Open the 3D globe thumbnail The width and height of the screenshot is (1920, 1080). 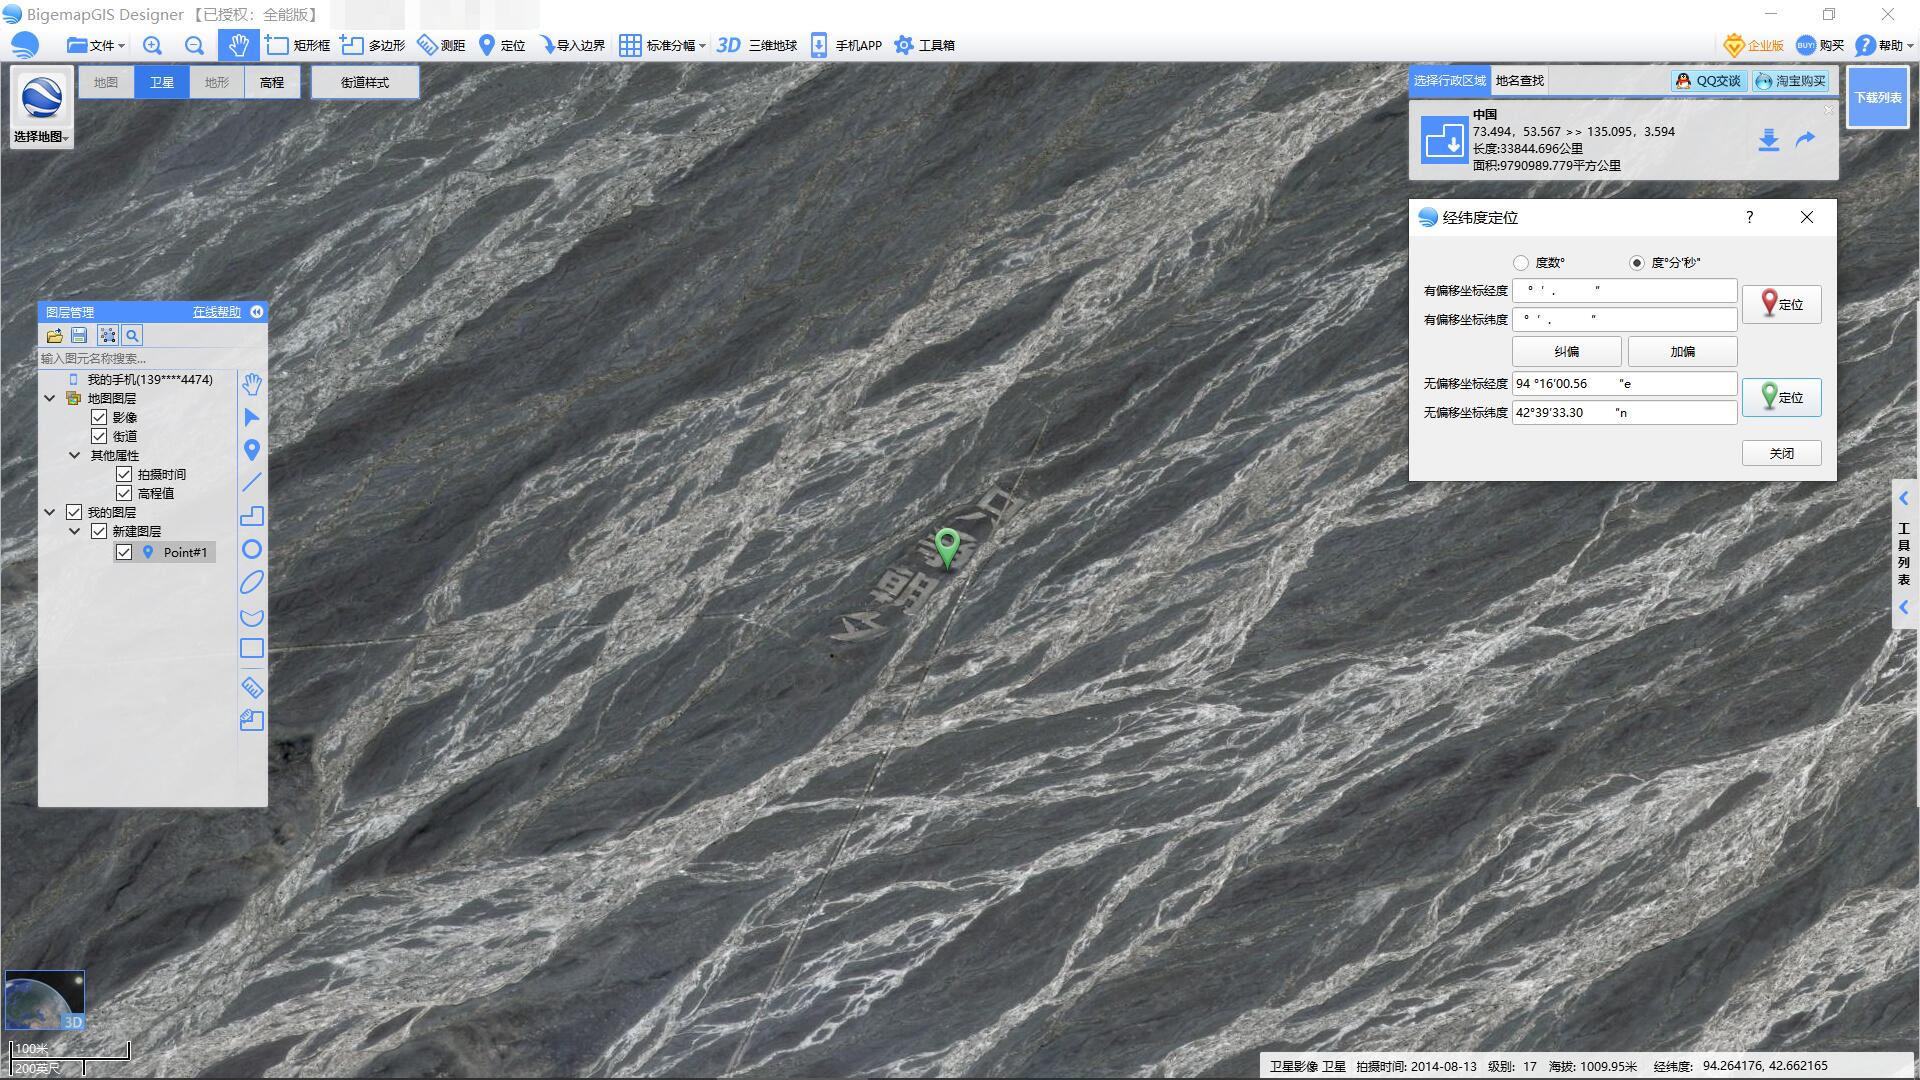(44, 1000)
